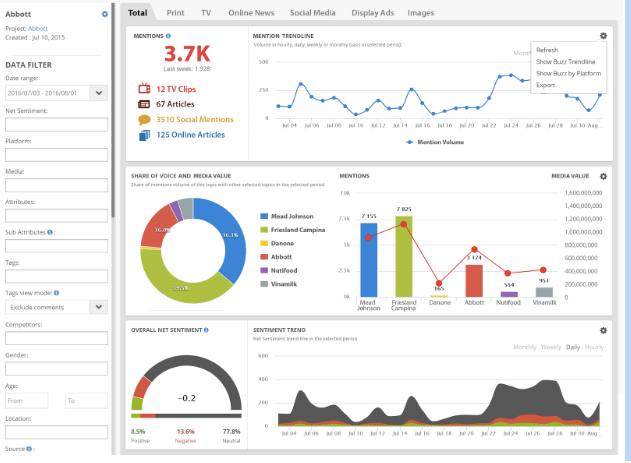This screenshot has height=463, width=631.
Task: Click the Social Mentions speech bubble icon
Action: pyautogui.click(x=144, y=119)
